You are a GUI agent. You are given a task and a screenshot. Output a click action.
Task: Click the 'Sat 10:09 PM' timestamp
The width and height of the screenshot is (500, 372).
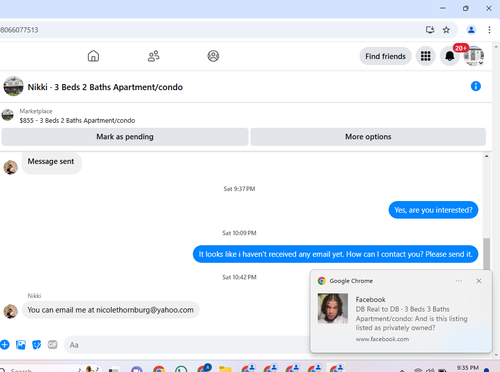point(239,233)
